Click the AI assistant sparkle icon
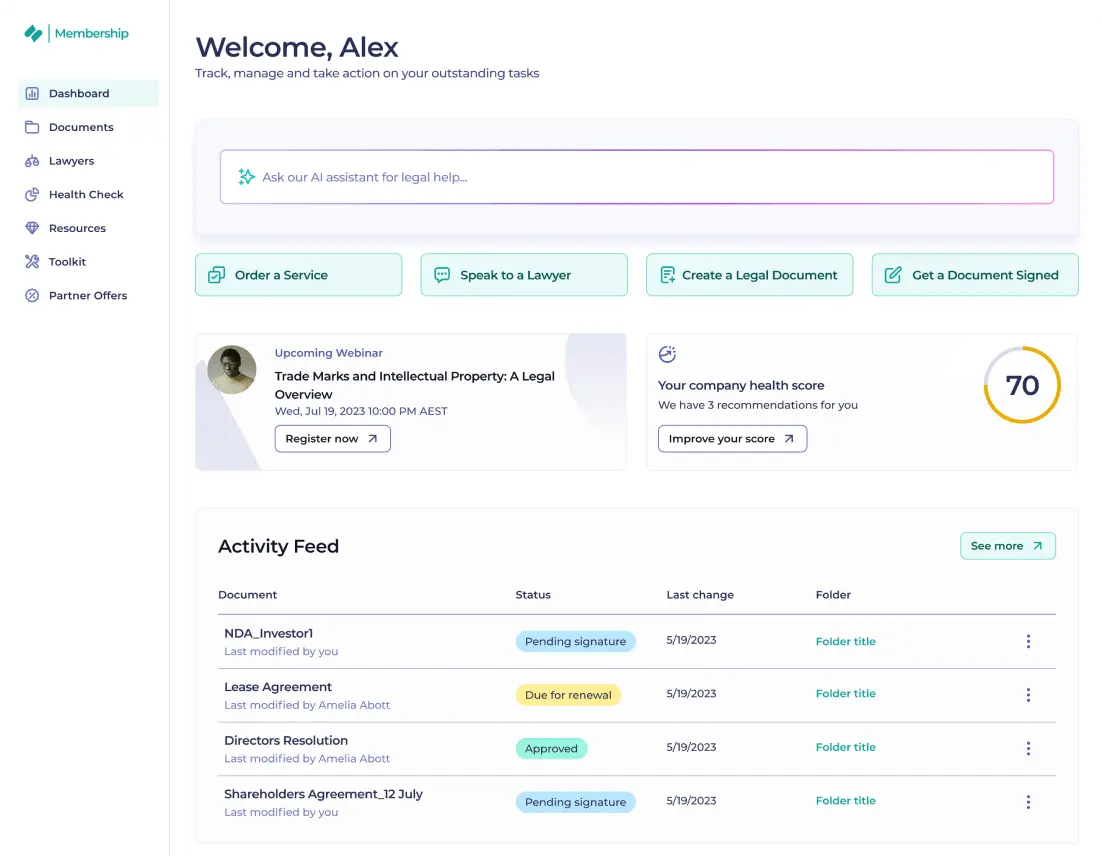Viewport: 1102px width, 856px height. click(243, 177)
